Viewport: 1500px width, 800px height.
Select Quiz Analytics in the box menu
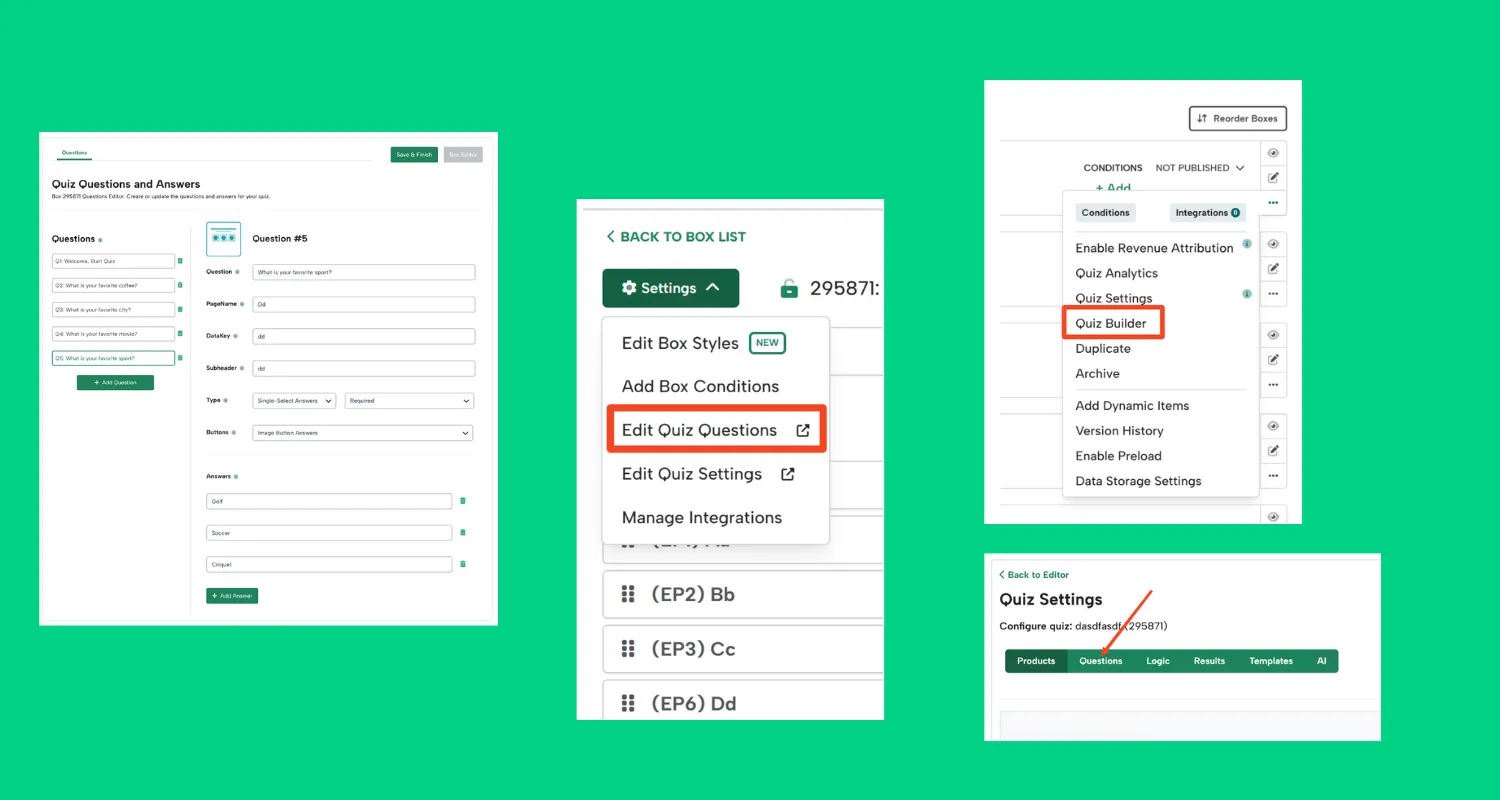tap(1116, 273)
